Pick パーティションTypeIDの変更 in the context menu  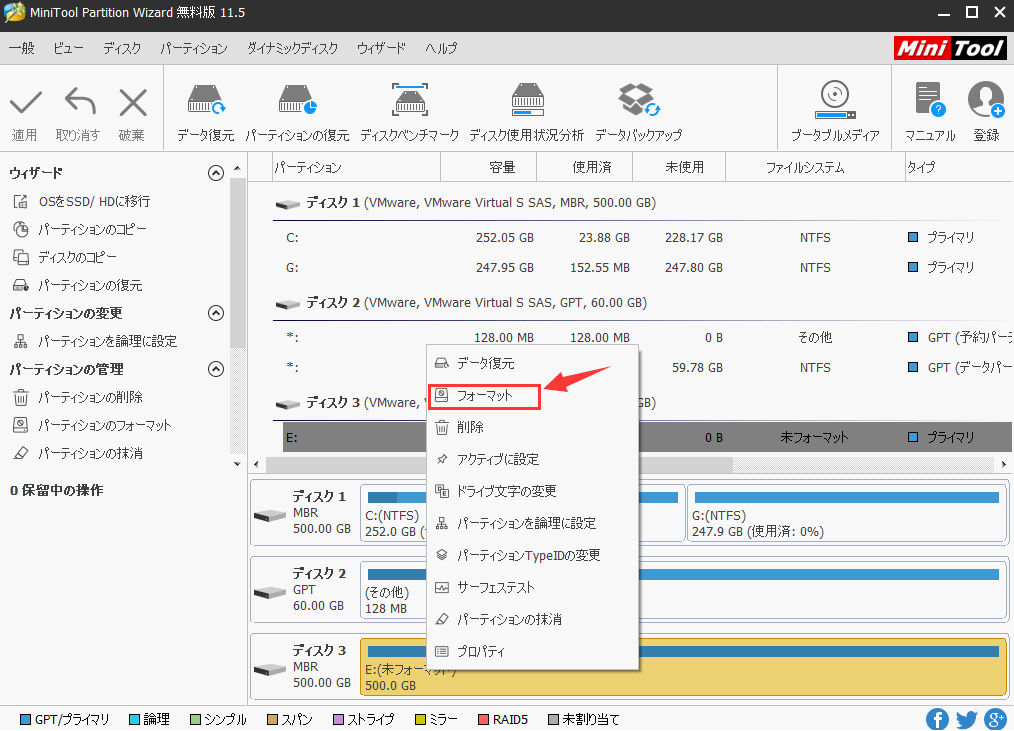click(533, 555)
